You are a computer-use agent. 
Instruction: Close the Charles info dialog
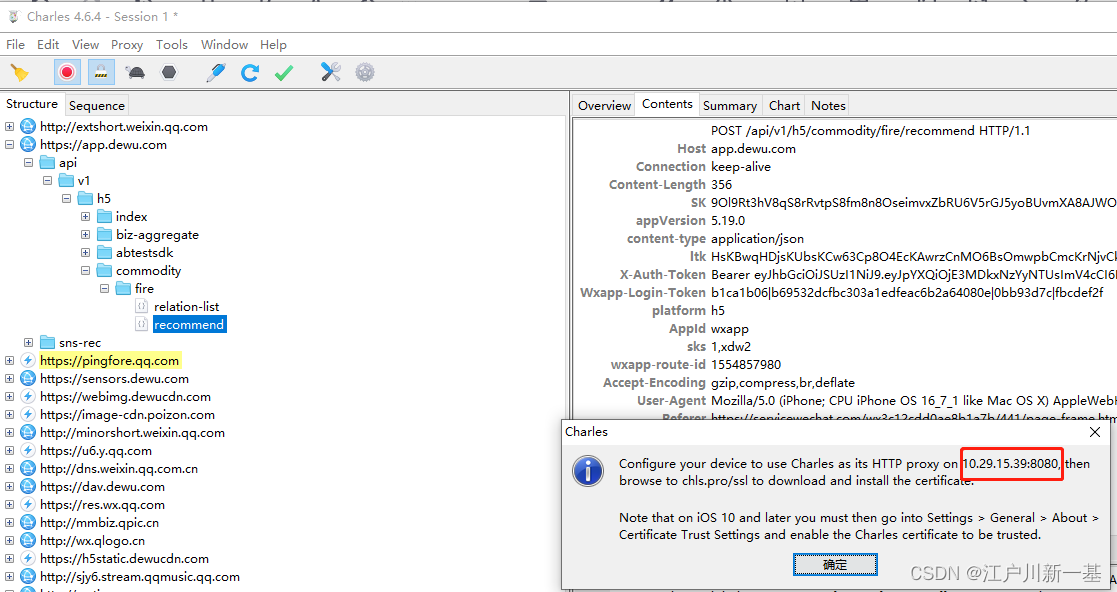coord(1095,432)
